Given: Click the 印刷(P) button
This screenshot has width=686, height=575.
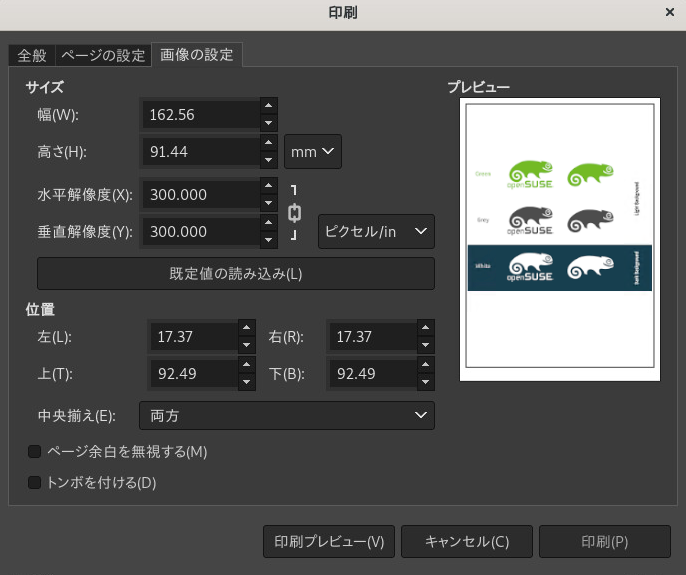Looking at the screenshot, I should (x=605, y=542).
